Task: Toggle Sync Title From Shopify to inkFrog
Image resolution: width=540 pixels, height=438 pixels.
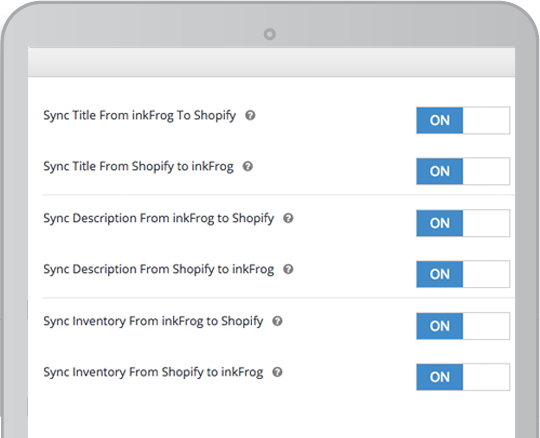Action: click(x=463, y=171)
